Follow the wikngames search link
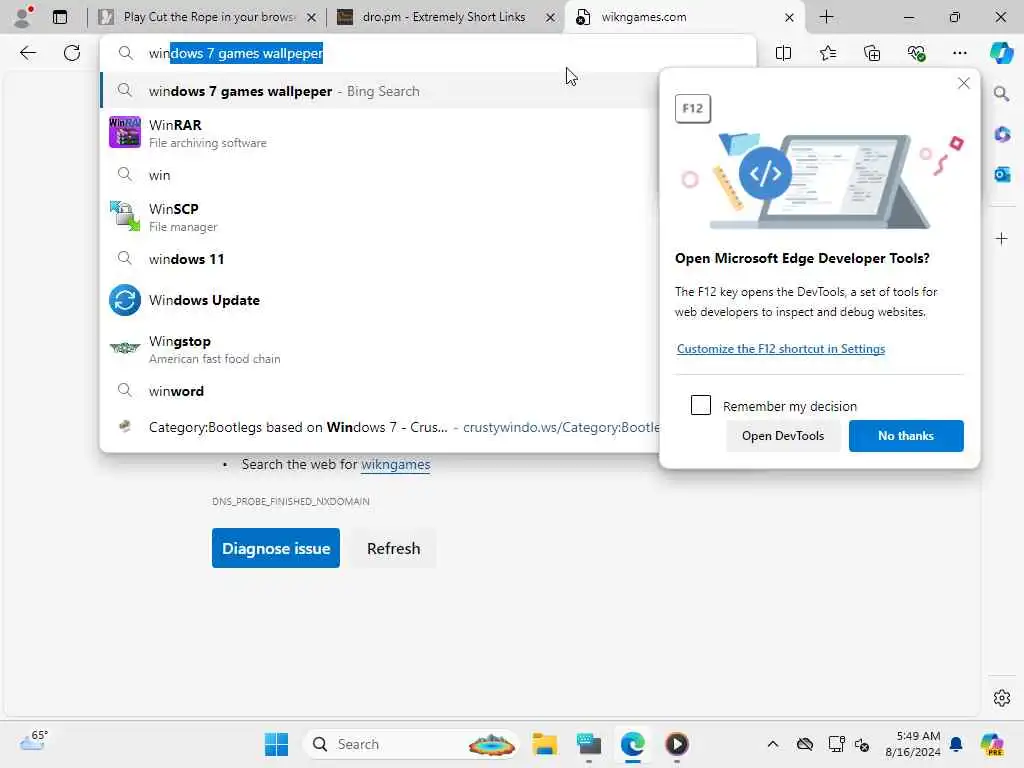The width and height of the screenshot is (1024, 768). [x=395, y=464]
